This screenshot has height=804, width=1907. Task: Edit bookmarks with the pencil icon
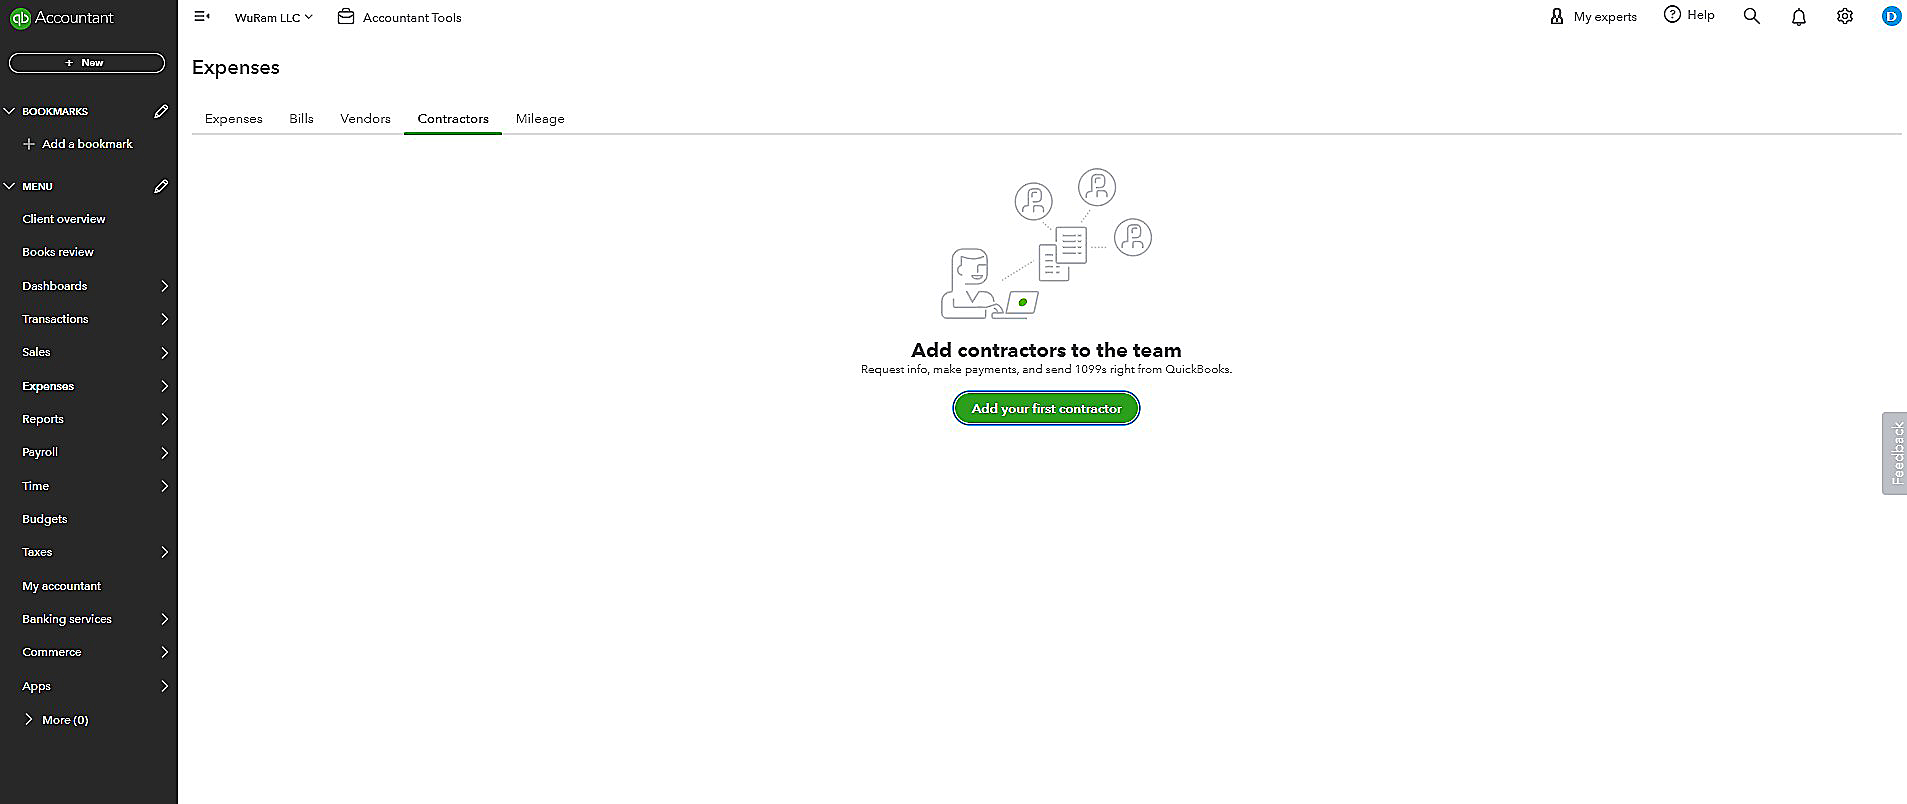[161, 111]
